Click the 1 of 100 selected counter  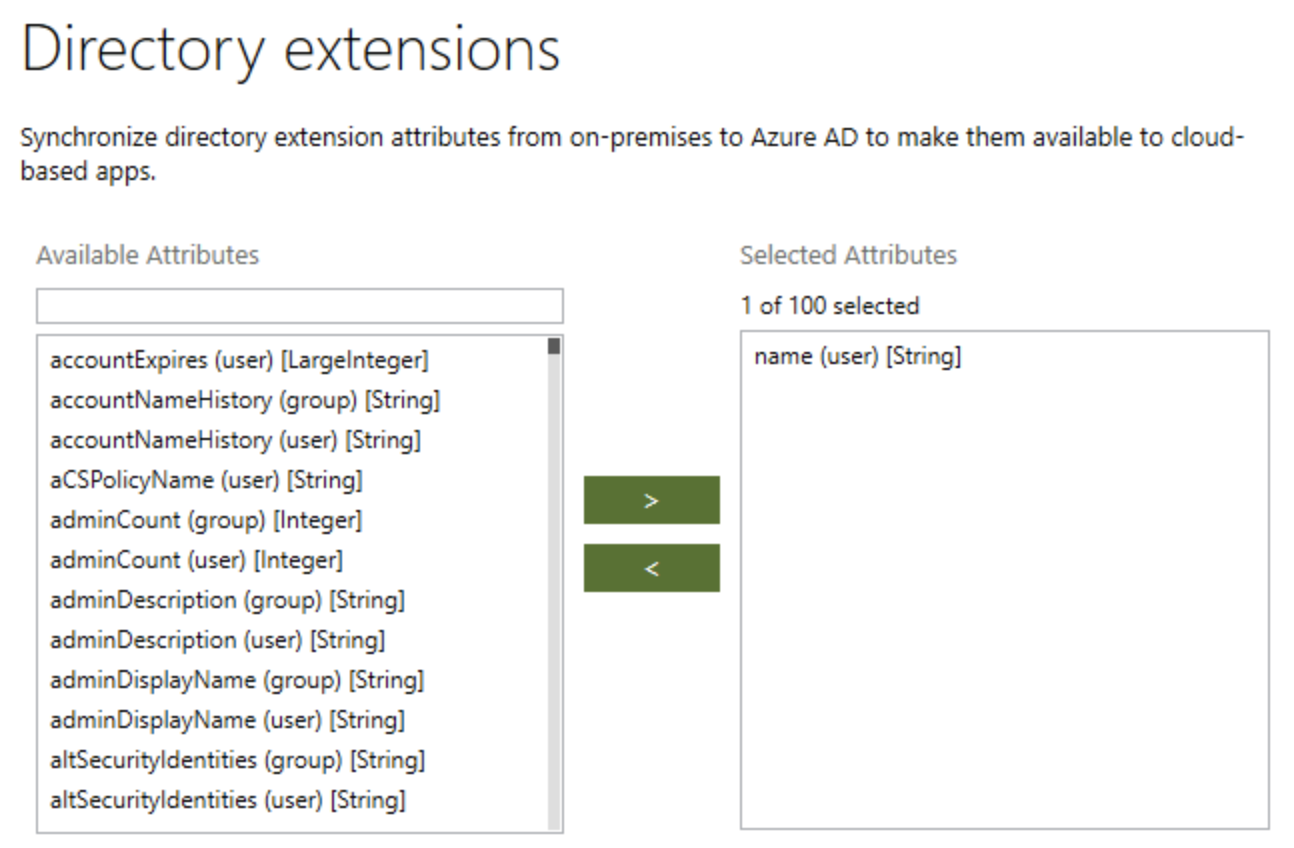coord(830,307)
